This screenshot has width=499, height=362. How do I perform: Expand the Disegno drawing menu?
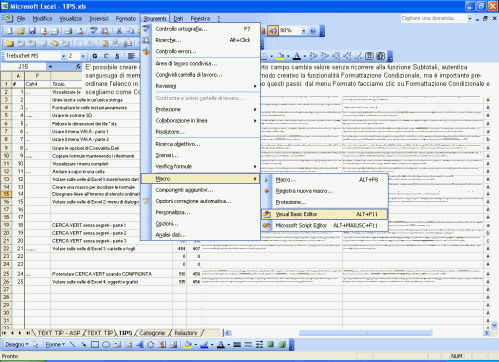pyautogui.click(x=17, y=344)
